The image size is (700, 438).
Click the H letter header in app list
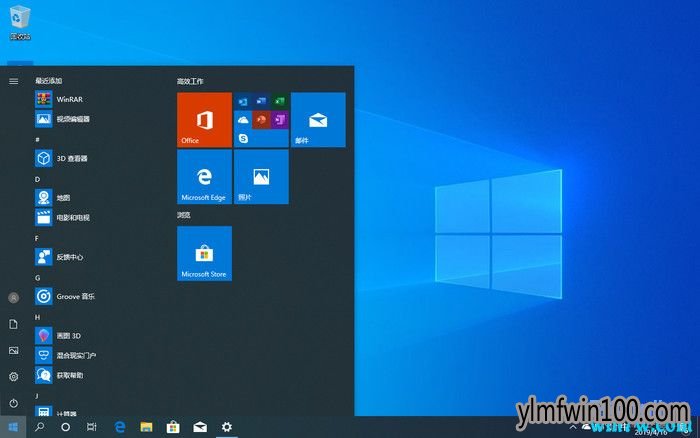click(38, 317)
